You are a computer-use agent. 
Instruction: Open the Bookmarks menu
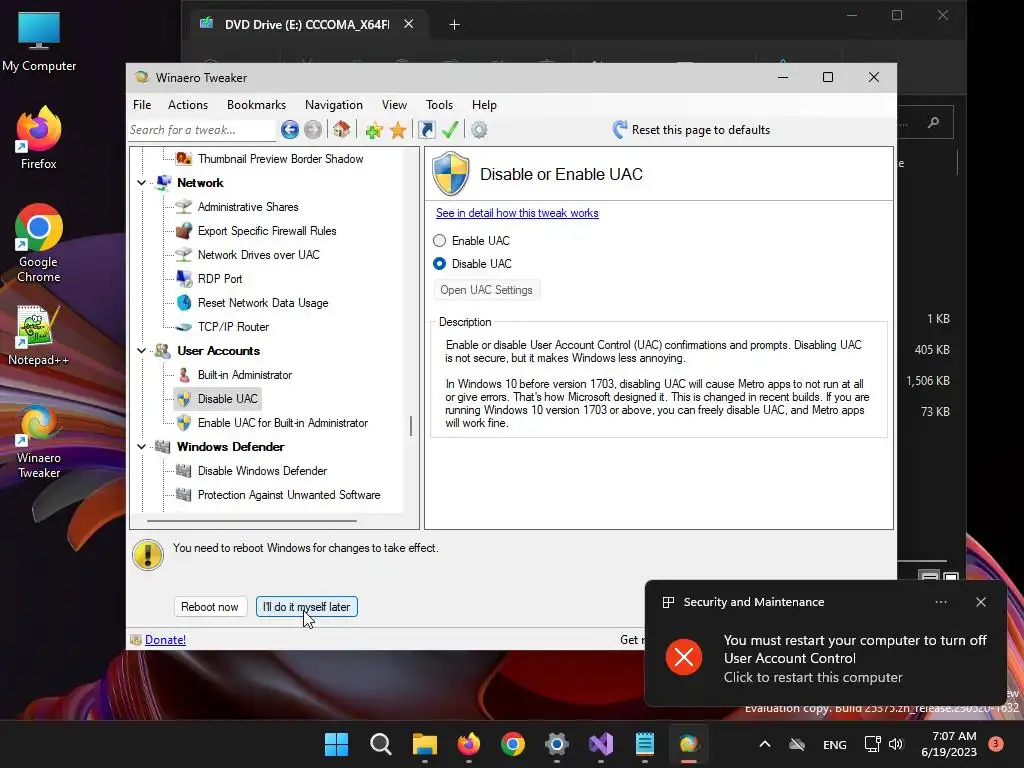(x=256, y=104)
